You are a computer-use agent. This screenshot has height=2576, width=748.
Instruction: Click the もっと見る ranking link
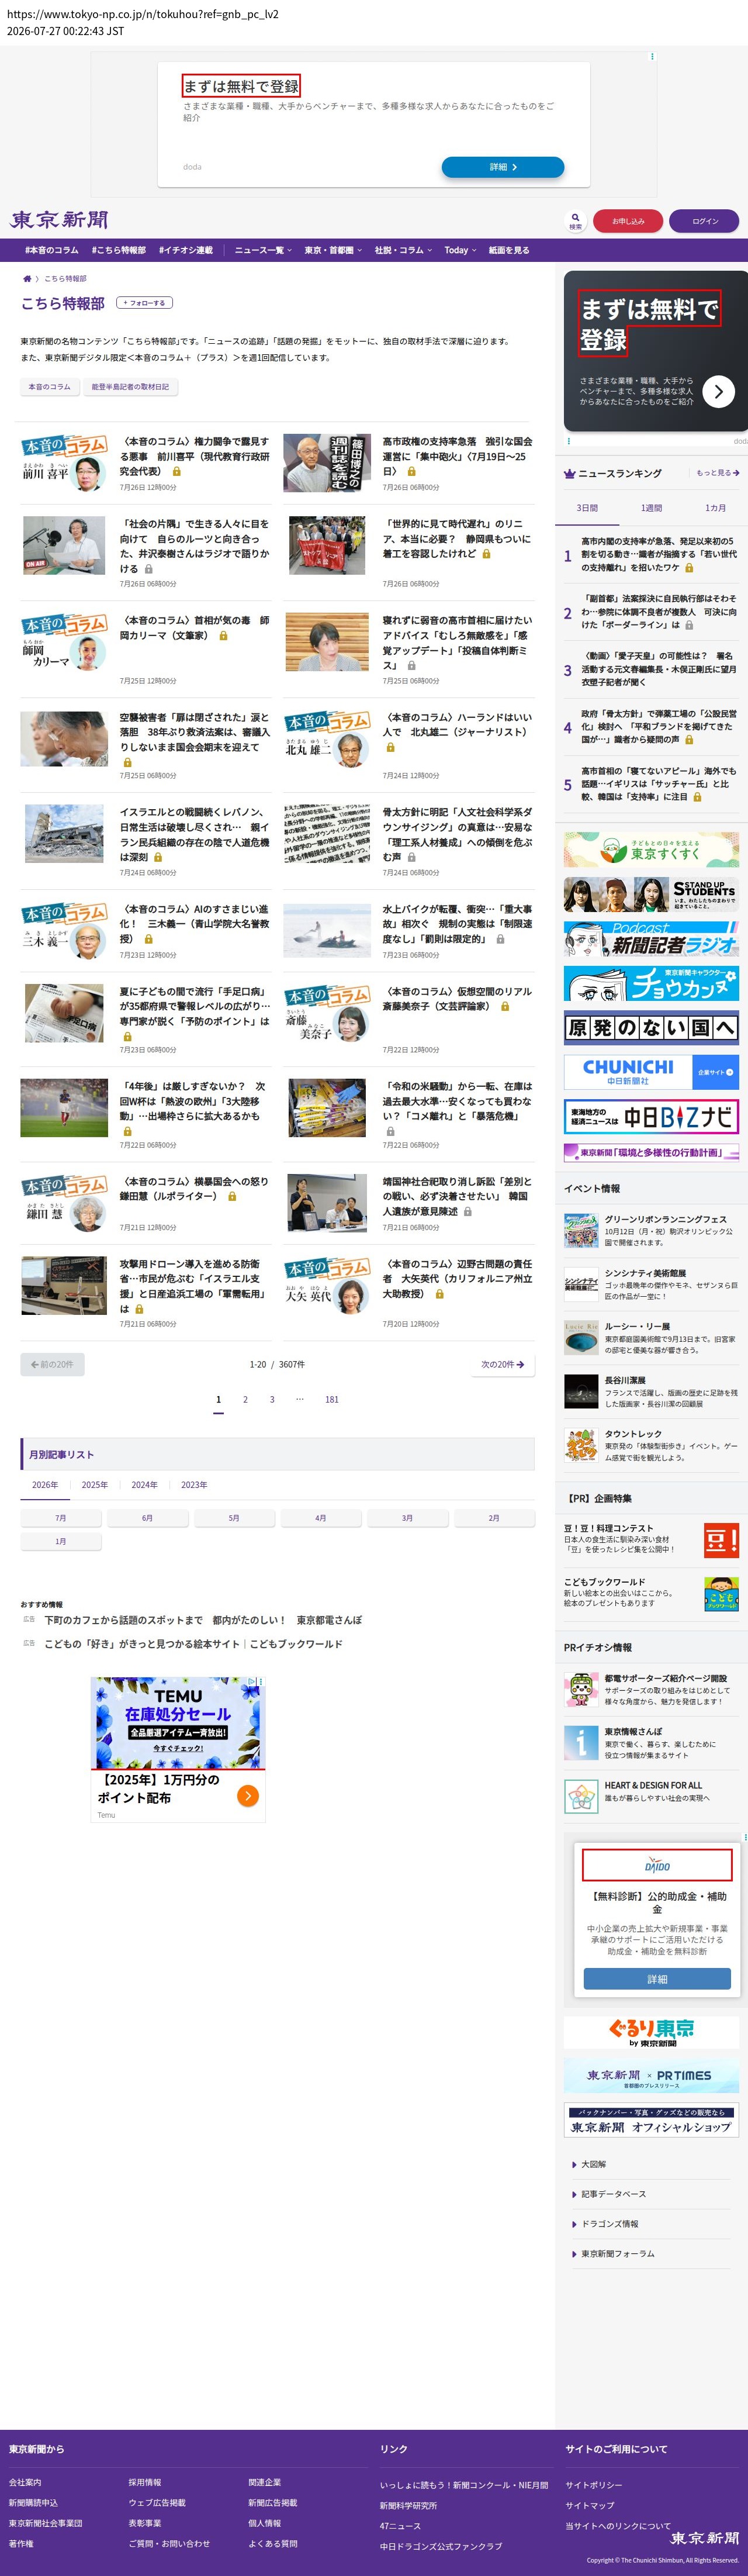coord(718,473)
